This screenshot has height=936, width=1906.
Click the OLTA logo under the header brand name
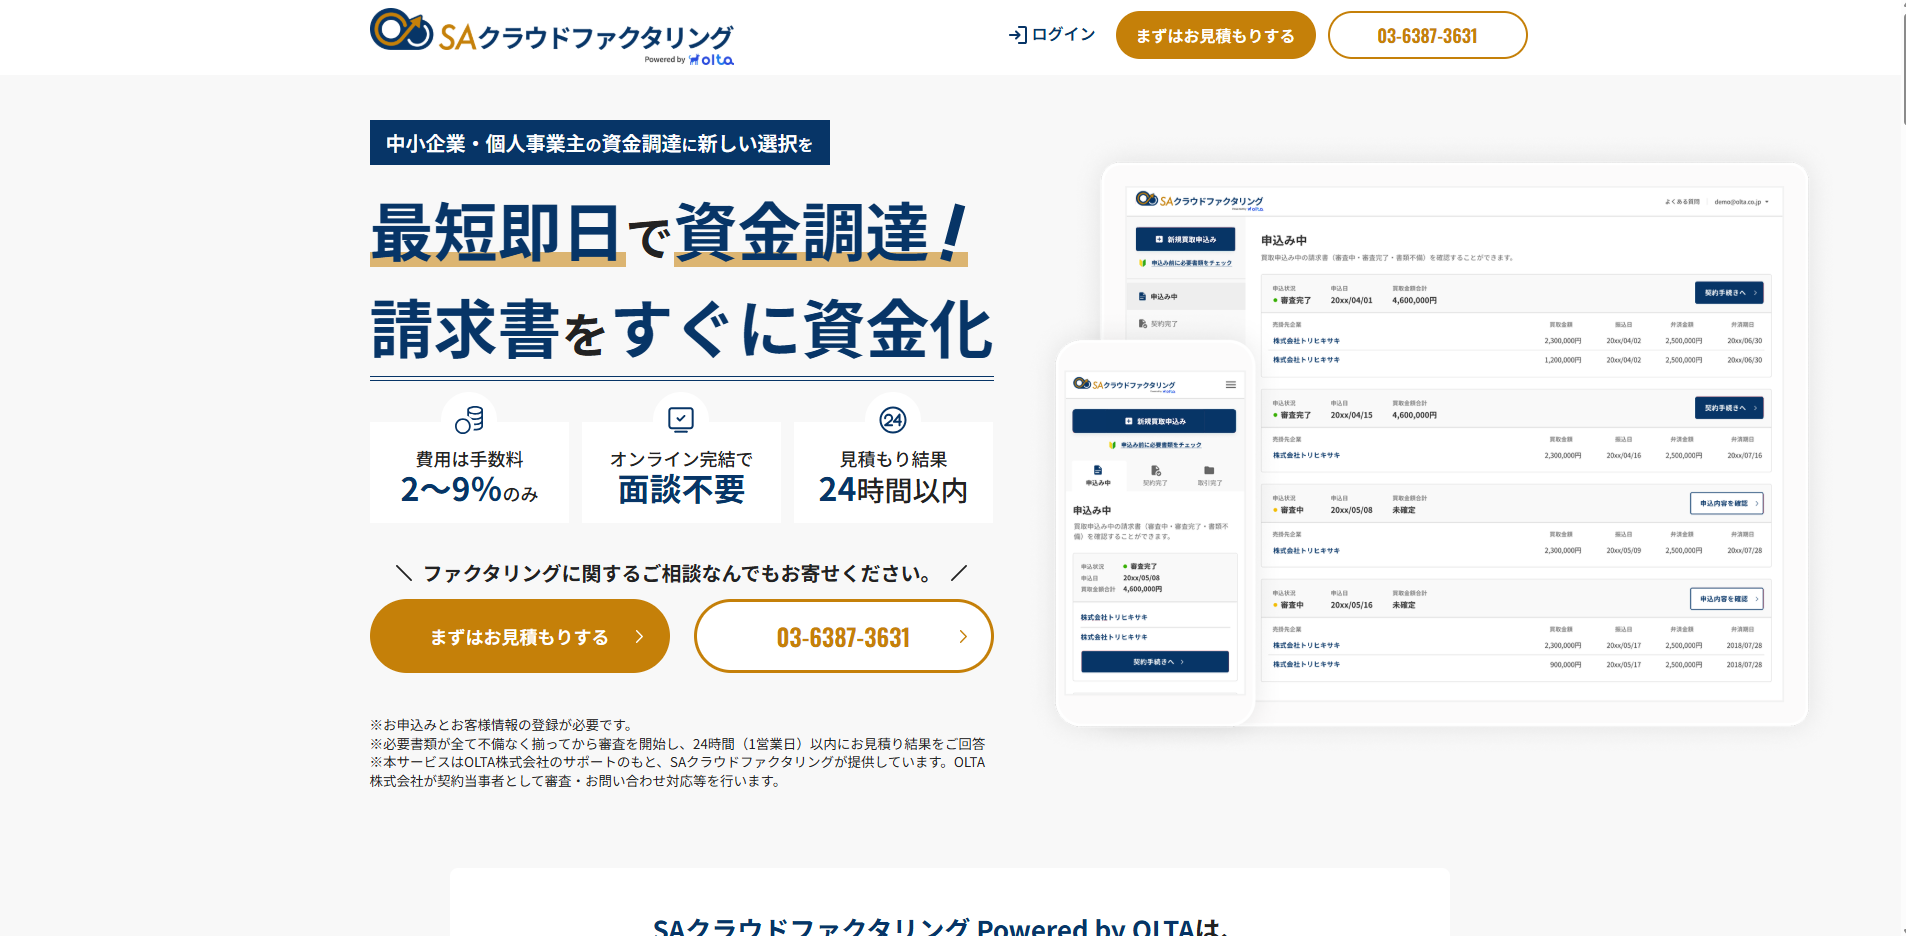coord(711,60)
